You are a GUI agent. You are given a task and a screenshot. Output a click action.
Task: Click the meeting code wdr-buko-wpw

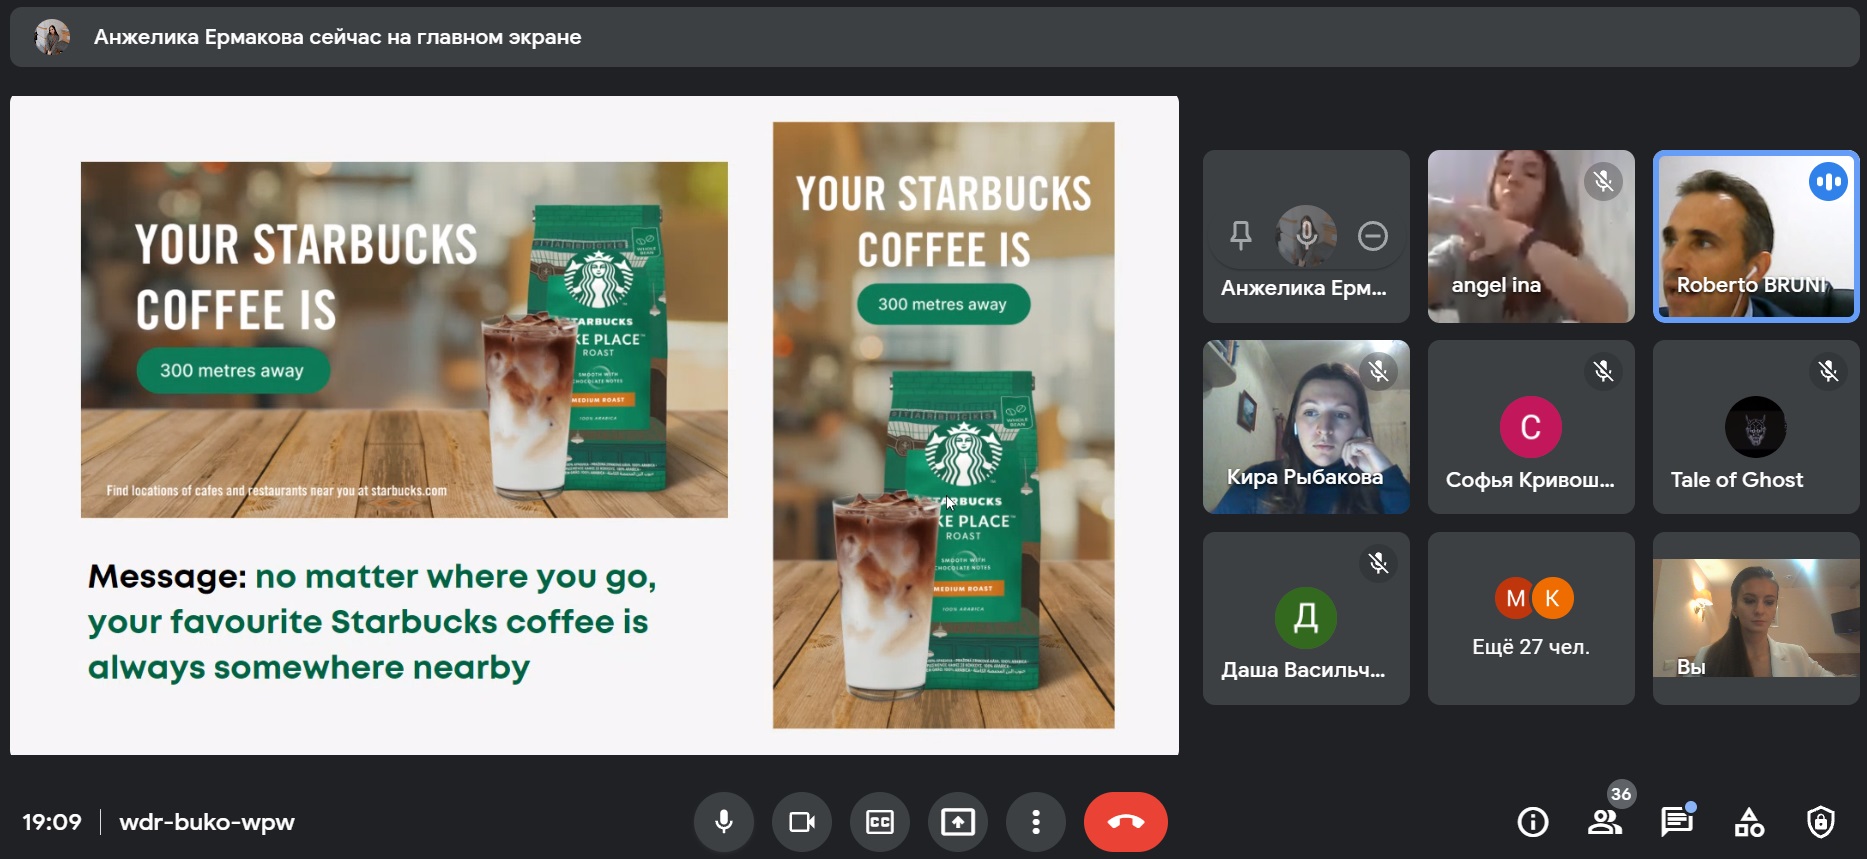pyautogui.click(x=207, y=822)
